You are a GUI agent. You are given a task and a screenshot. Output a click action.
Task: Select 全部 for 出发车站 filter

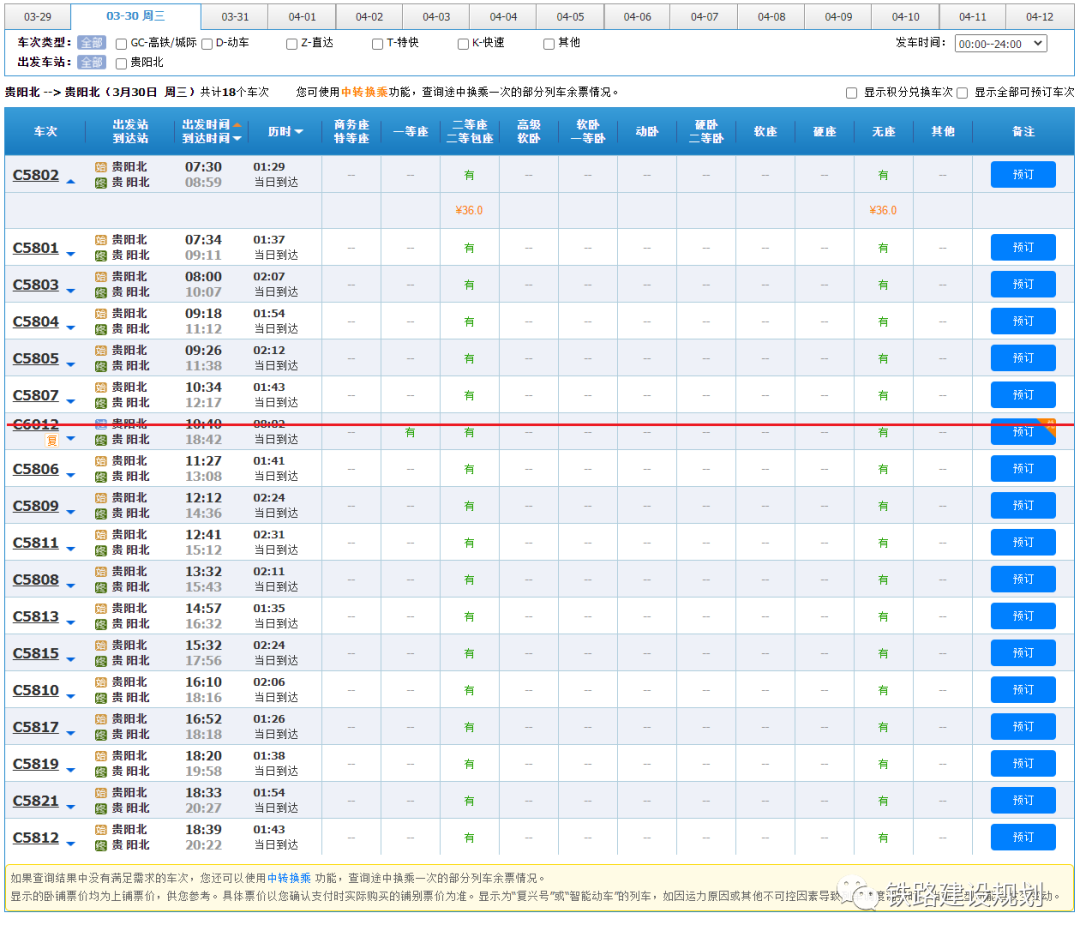point(91,63)
